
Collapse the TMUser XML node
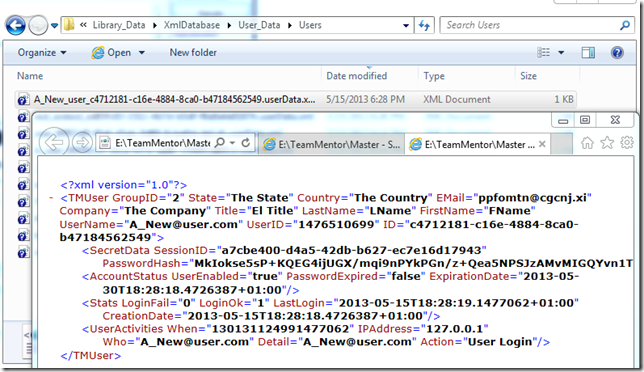tap(51, 198)
